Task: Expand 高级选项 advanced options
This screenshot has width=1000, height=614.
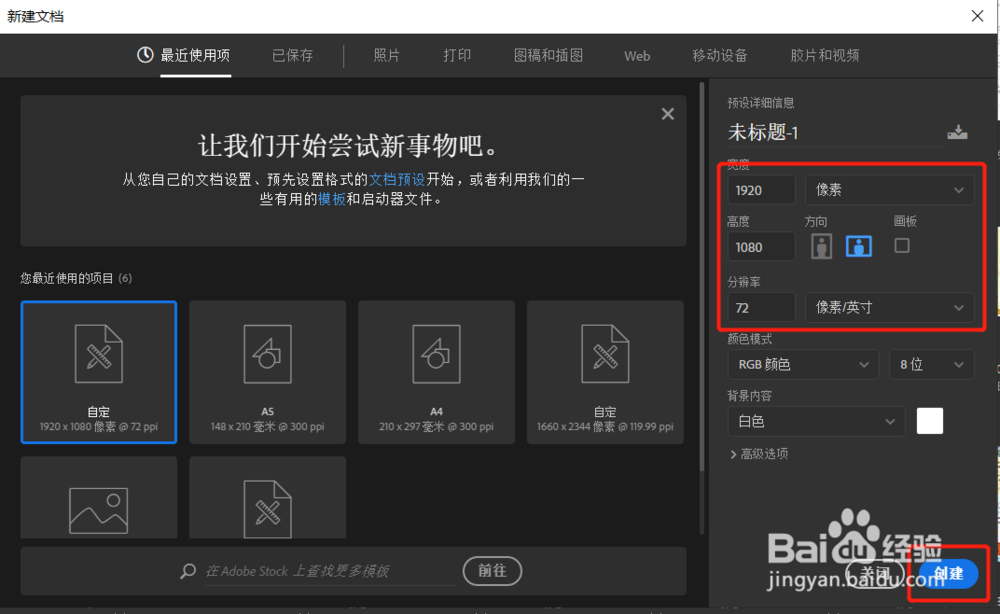Action: point(759,454)
